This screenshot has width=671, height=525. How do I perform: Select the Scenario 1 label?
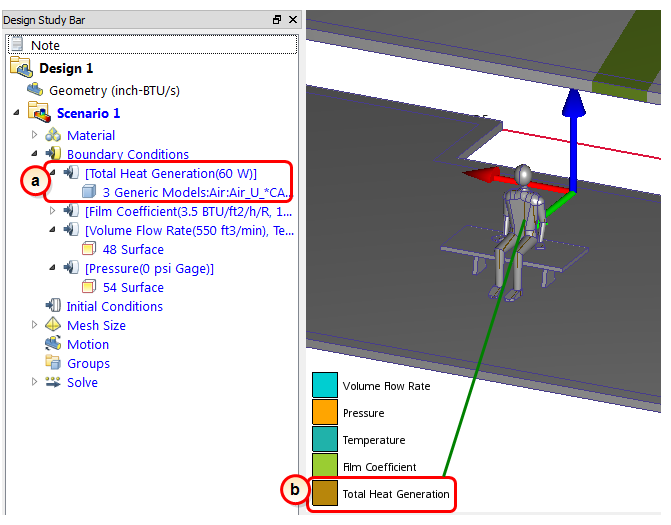point(88,113)
